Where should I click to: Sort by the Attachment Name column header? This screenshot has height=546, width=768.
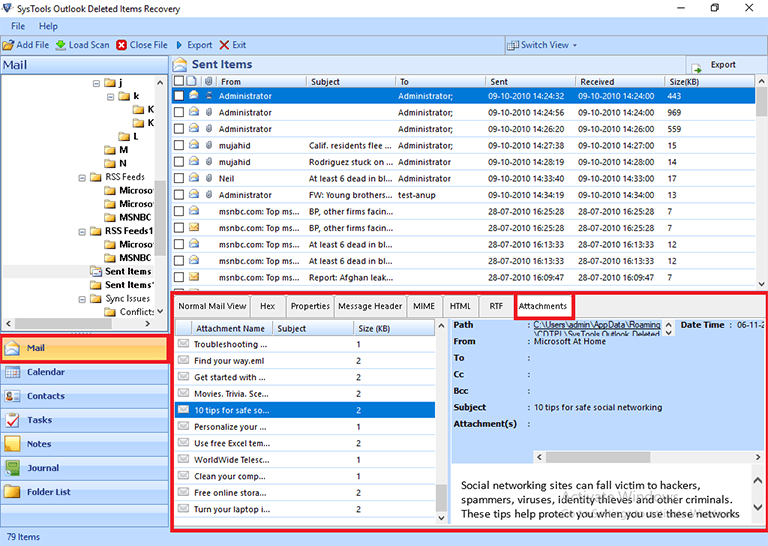click(x=230, y=329)
